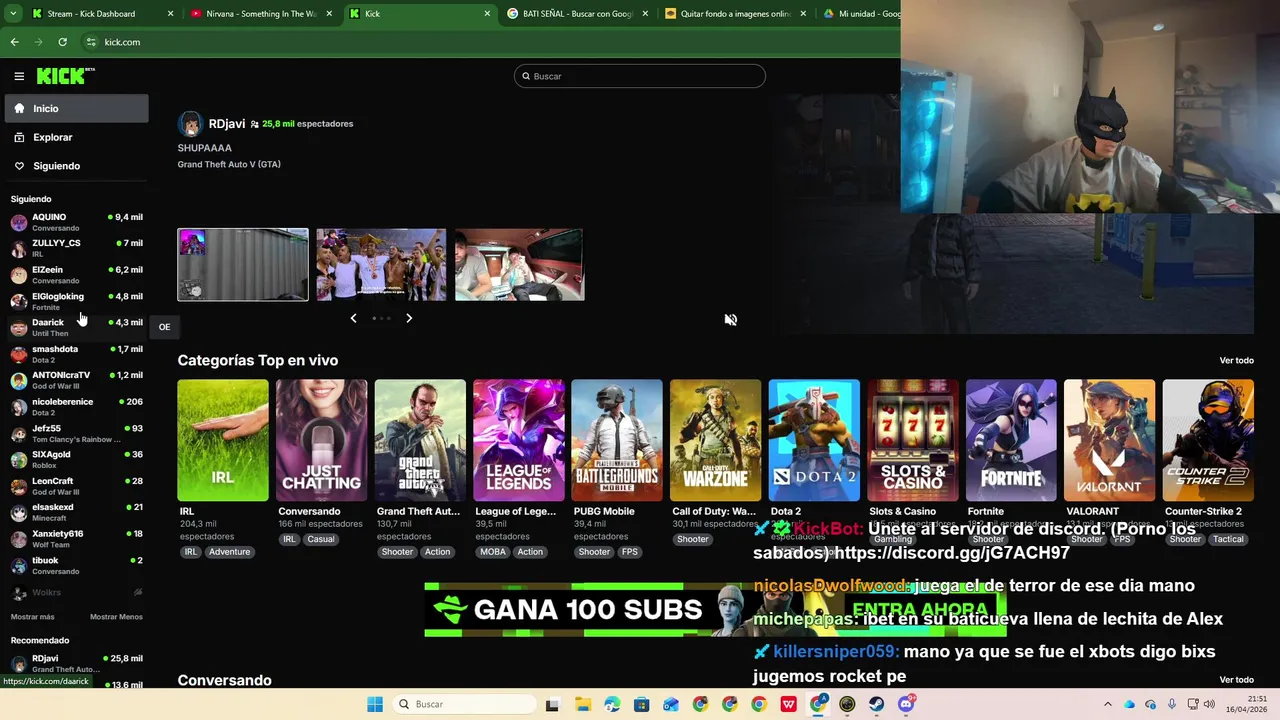Open ZULLYY_CS's channel in the sidebar
The width and height of the screenshot is (1280, 720).
click(76, 248)
